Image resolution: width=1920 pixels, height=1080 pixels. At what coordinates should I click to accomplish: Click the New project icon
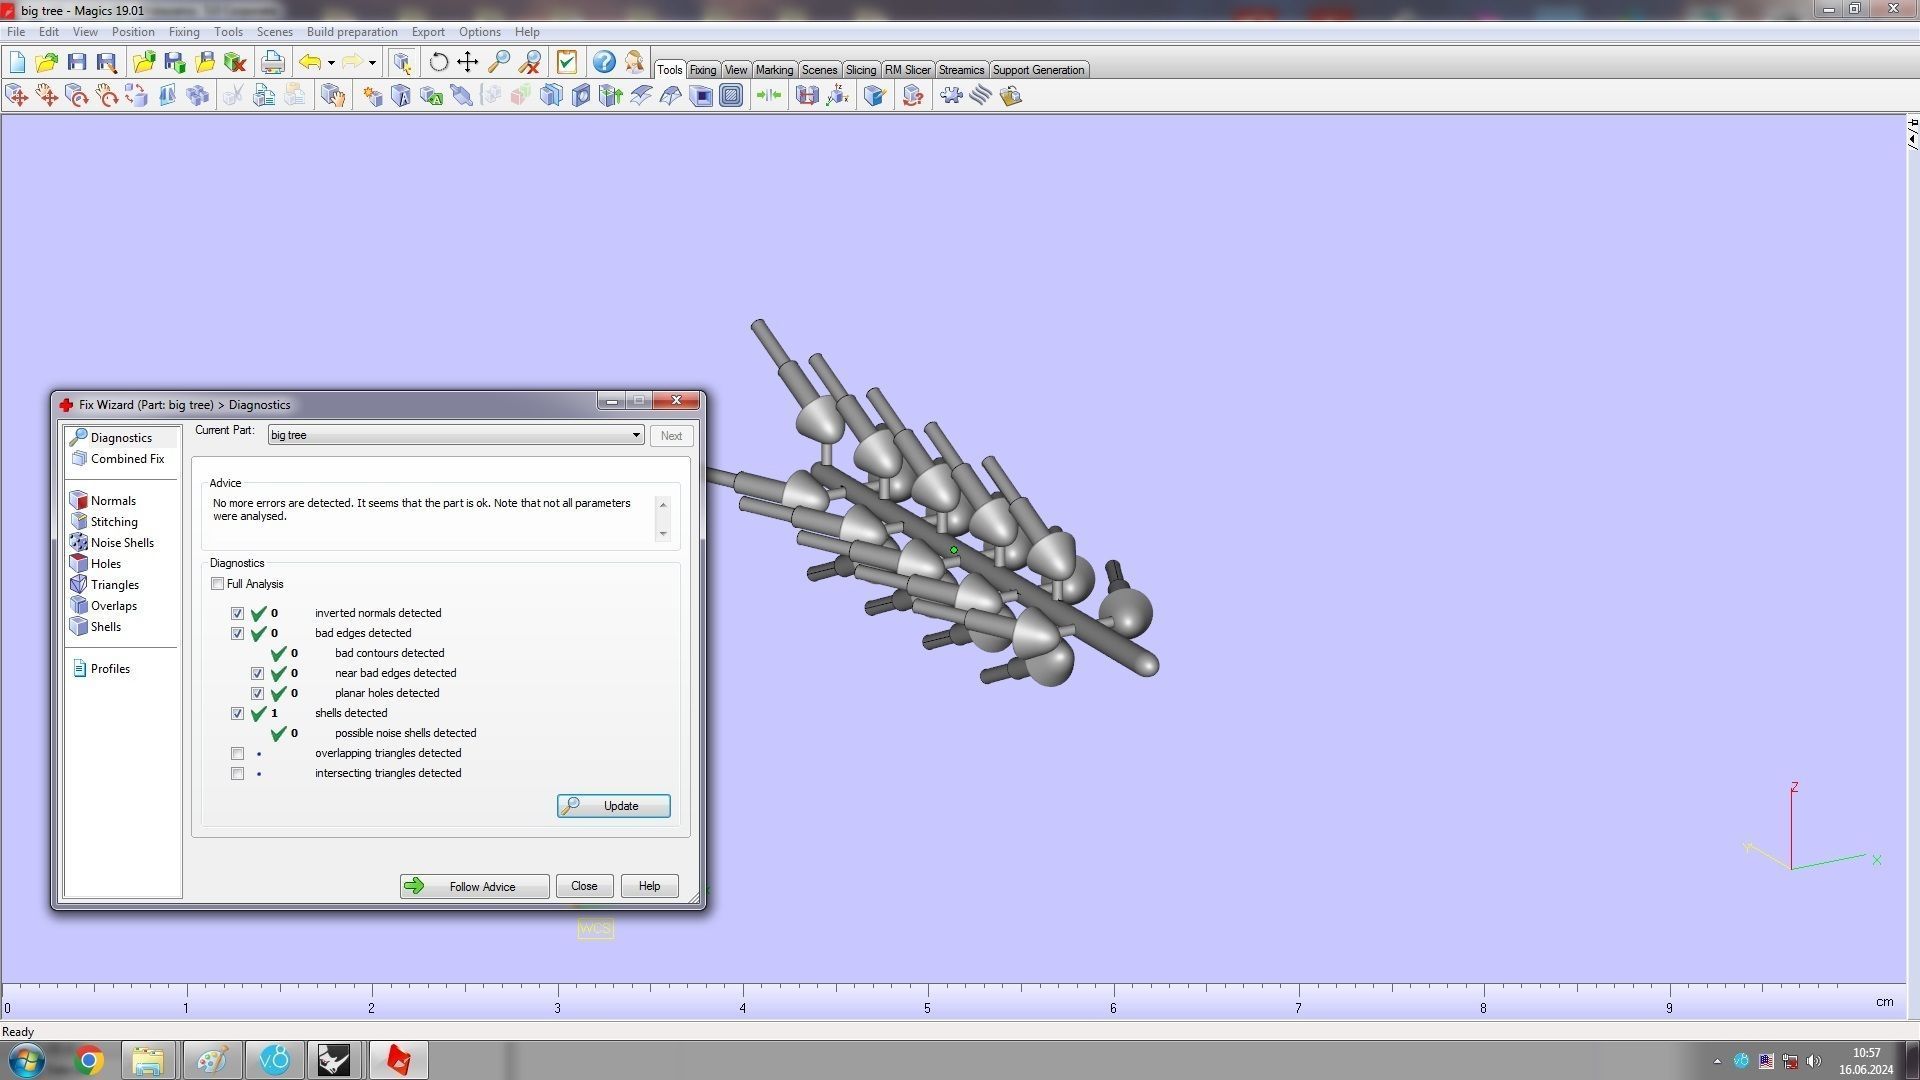[17, 62]
